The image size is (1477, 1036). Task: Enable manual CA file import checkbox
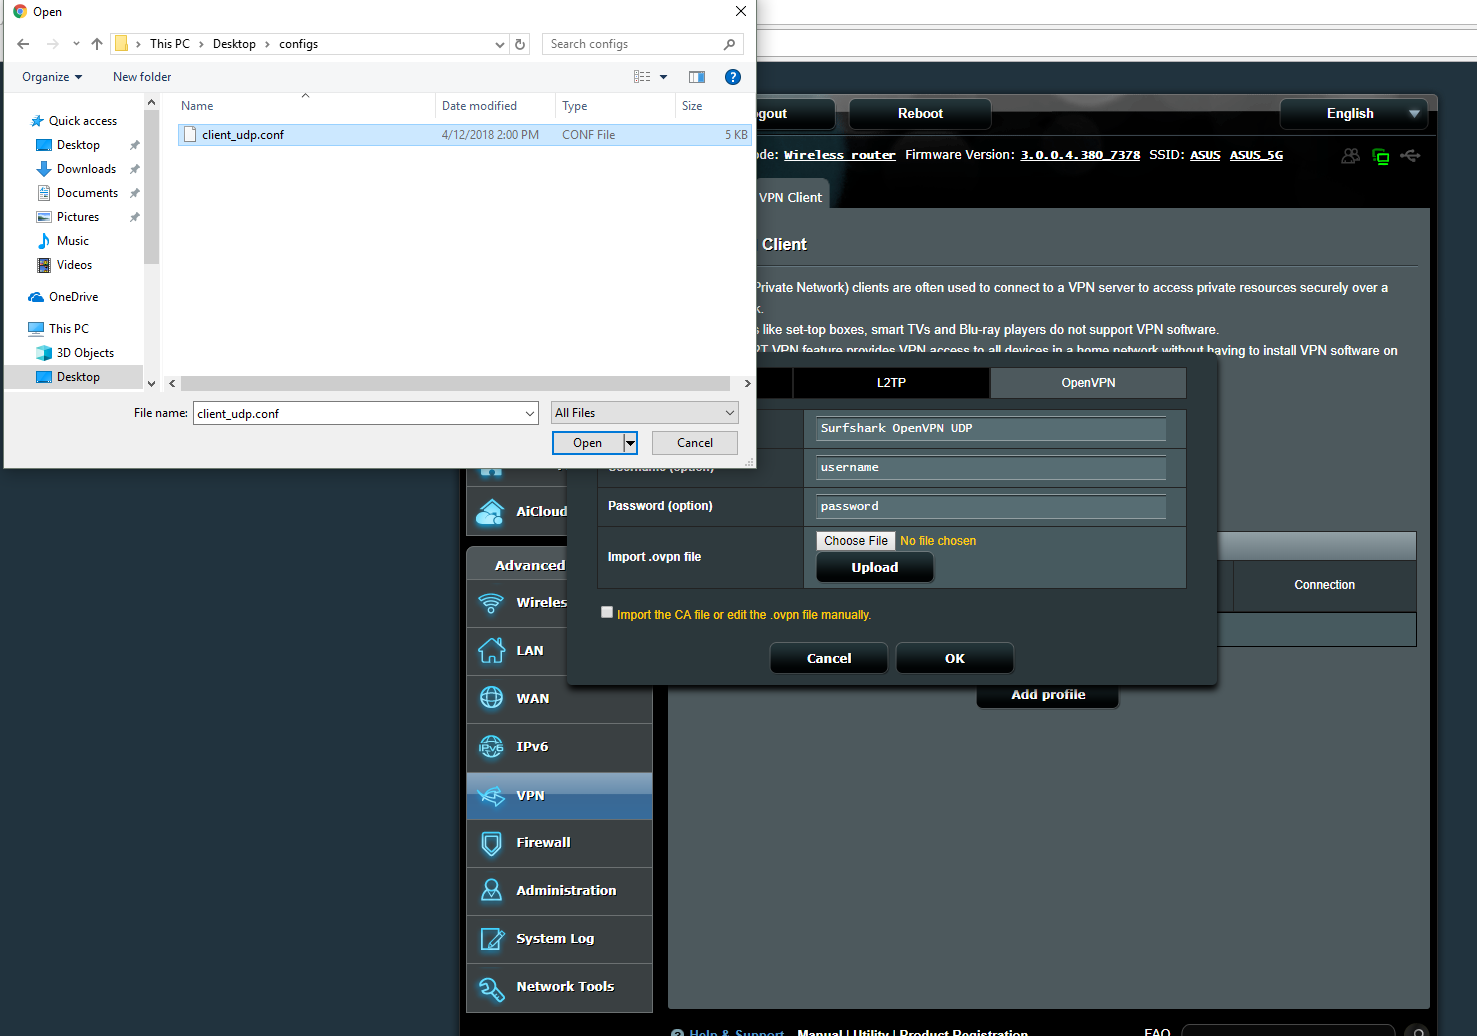pyautogui.click(x=607, y=613)
